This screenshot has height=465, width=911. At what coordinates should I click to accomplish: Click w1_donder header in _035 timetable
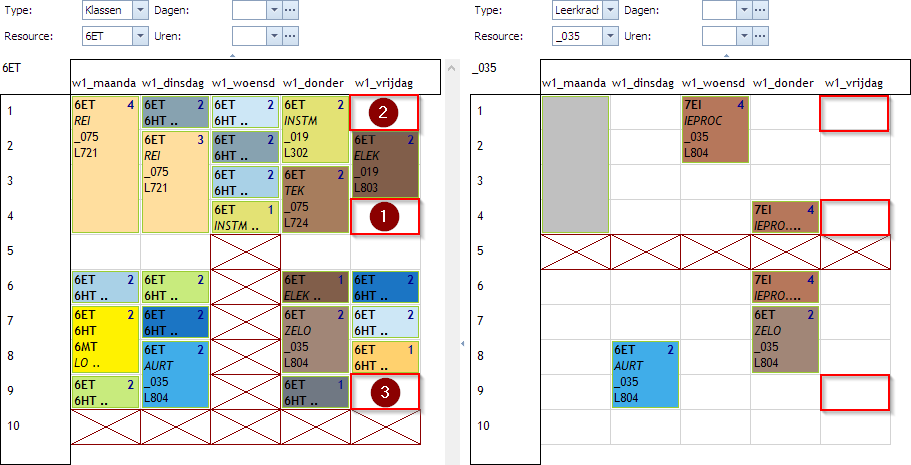point(783,83)
